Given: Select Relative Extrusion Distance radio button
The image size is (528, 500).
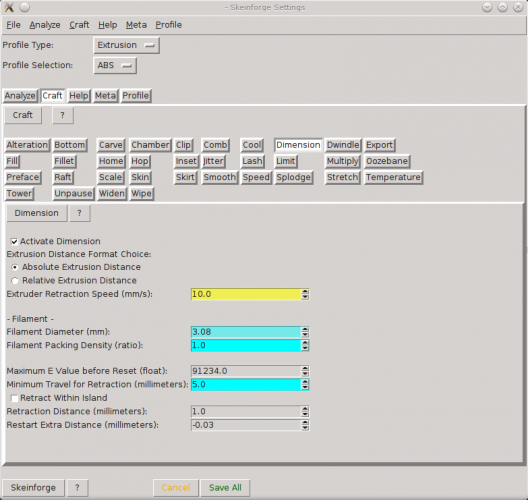Looking at the screenshot, I should tap(15, 281).
